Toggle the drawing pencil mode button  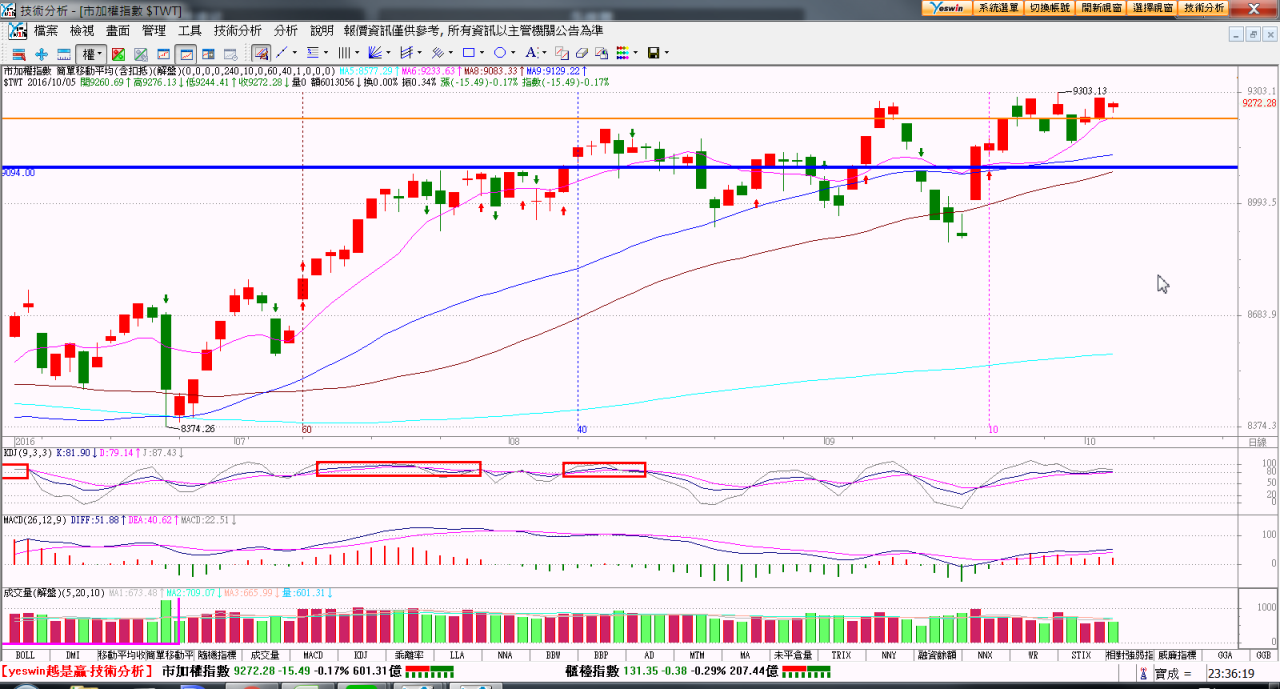click(260, 53)
